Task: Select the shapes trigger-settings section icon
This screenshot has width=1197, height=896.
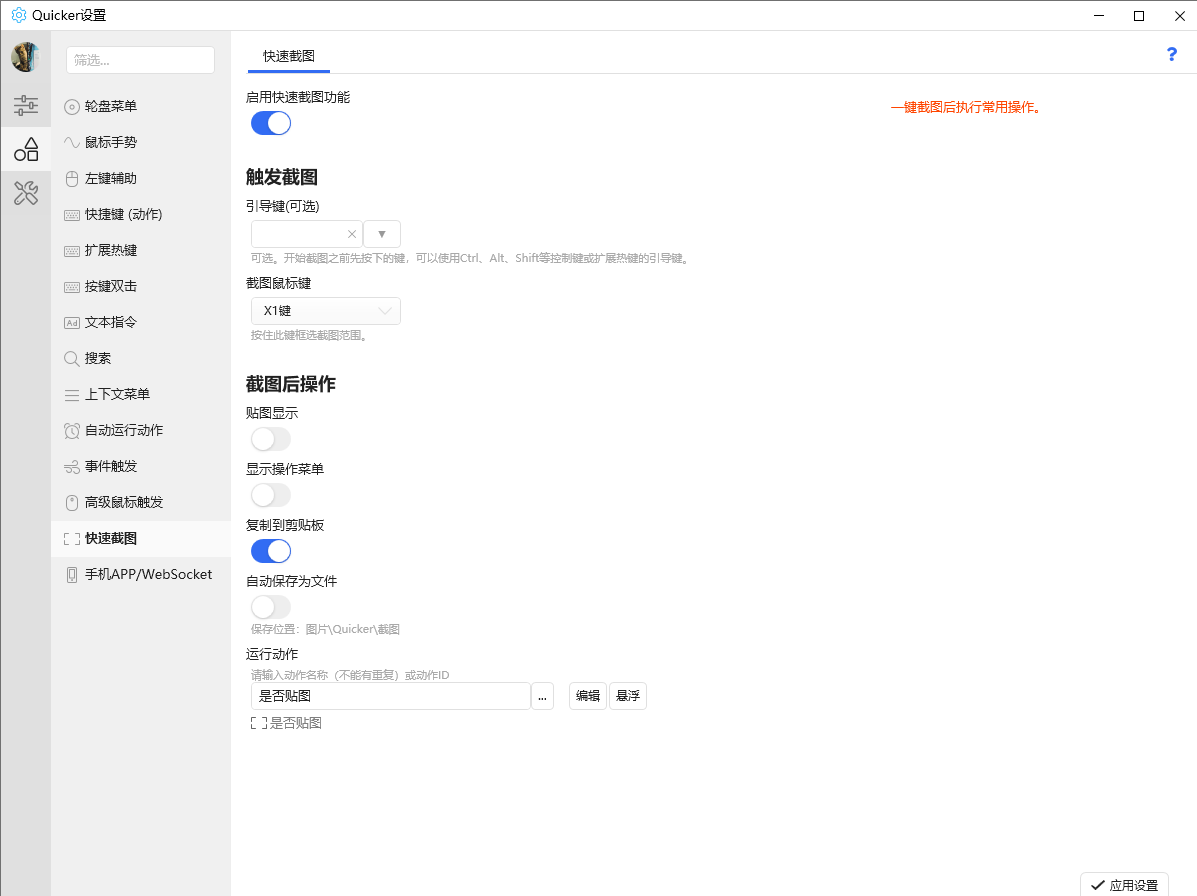Action: [x=26, y=150]
